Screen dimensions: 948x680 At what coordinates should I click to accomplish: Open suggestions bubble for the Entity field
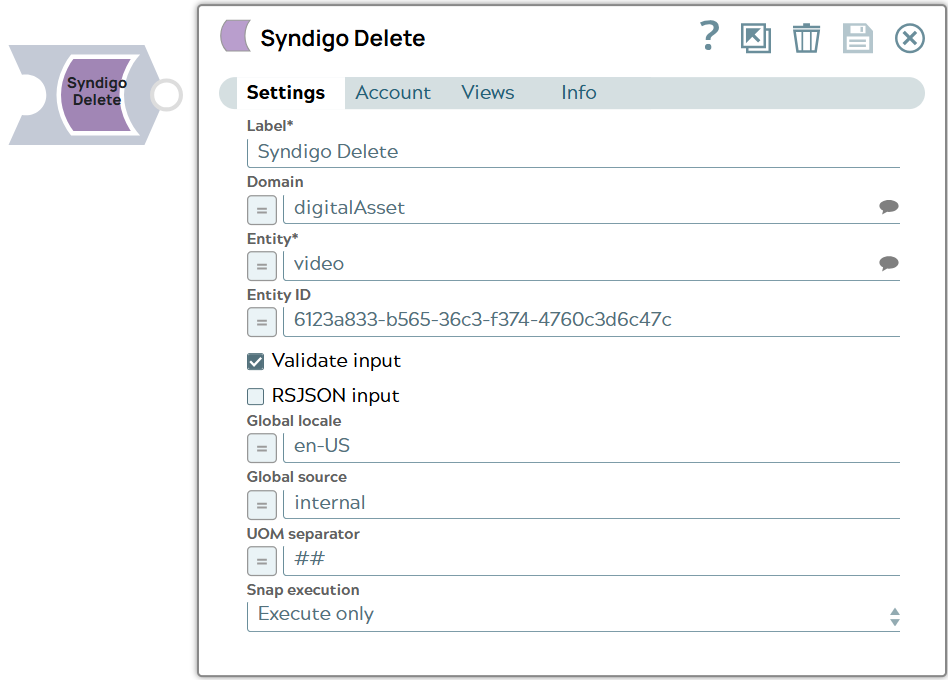pyautogui.click(x=888, y=263)
